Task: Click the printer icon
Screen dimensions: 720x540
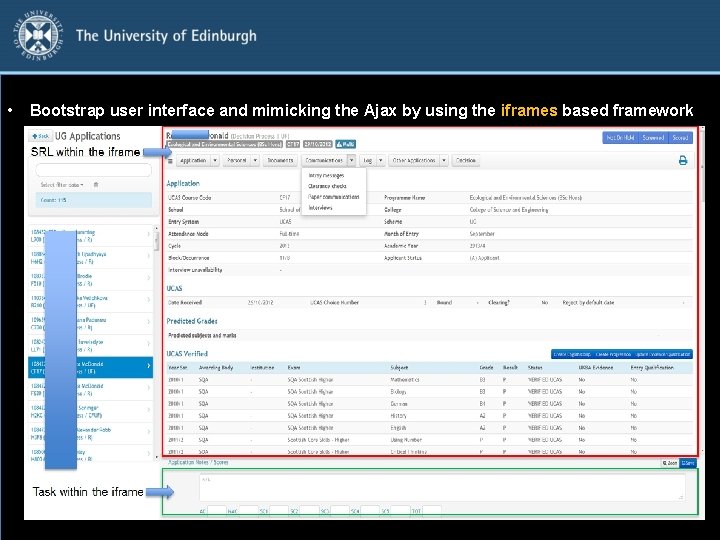Action: click(x=683, y=160)
